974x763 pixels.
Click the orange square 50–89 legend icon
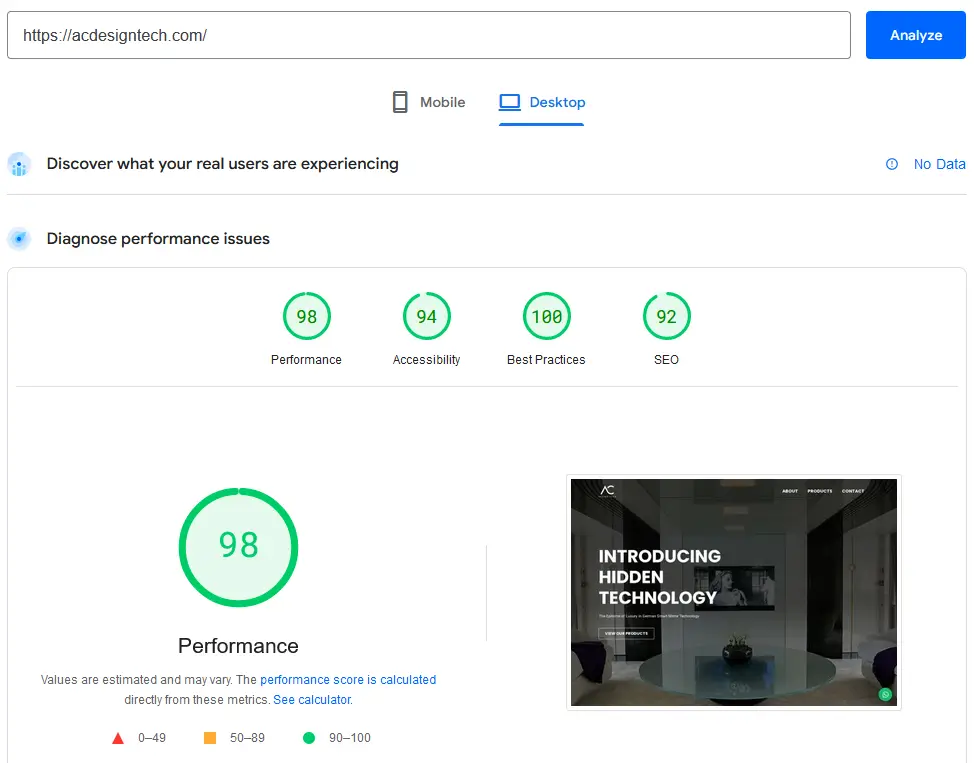pyautogui.click(x=210, y=738)
